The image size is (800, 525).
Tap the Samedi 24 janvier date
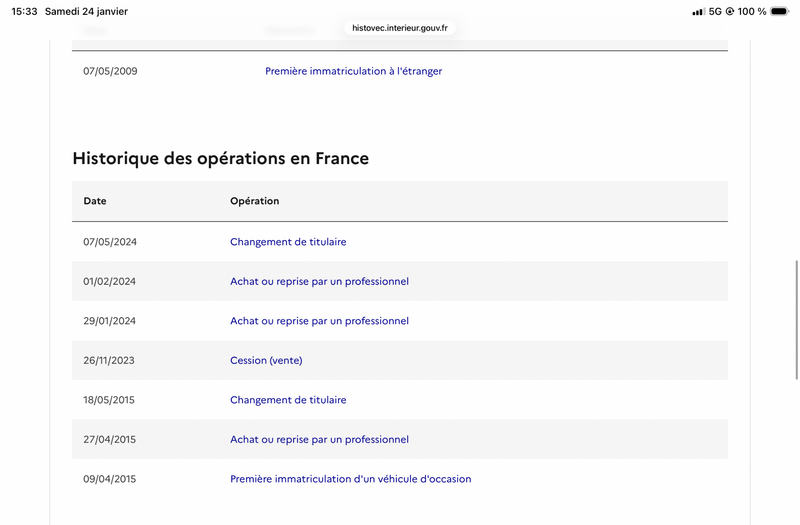(x=86, y=11)
